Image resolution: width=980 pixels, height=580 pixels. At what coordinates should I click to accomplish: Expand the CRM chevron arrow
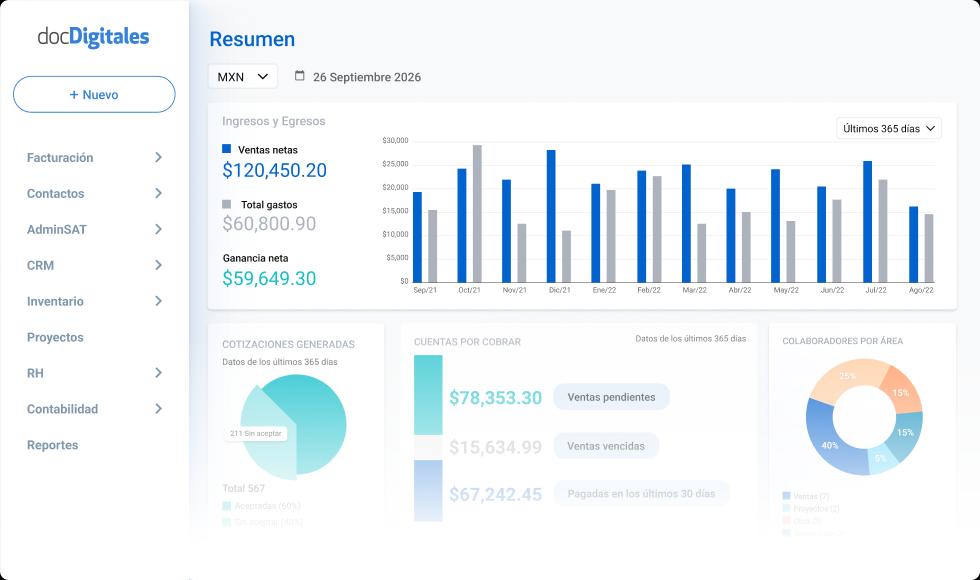coord(158,265)
